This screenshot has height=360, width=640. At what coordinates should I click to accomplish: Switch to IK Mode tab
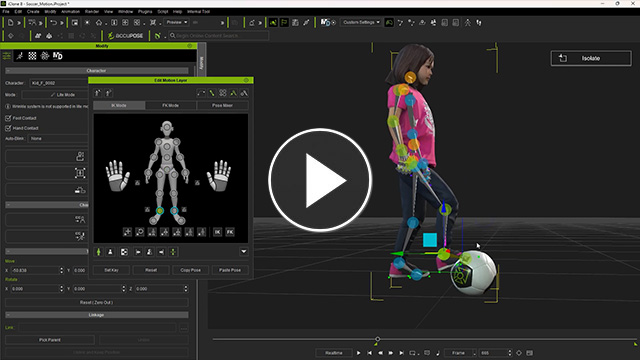[119, 105]
